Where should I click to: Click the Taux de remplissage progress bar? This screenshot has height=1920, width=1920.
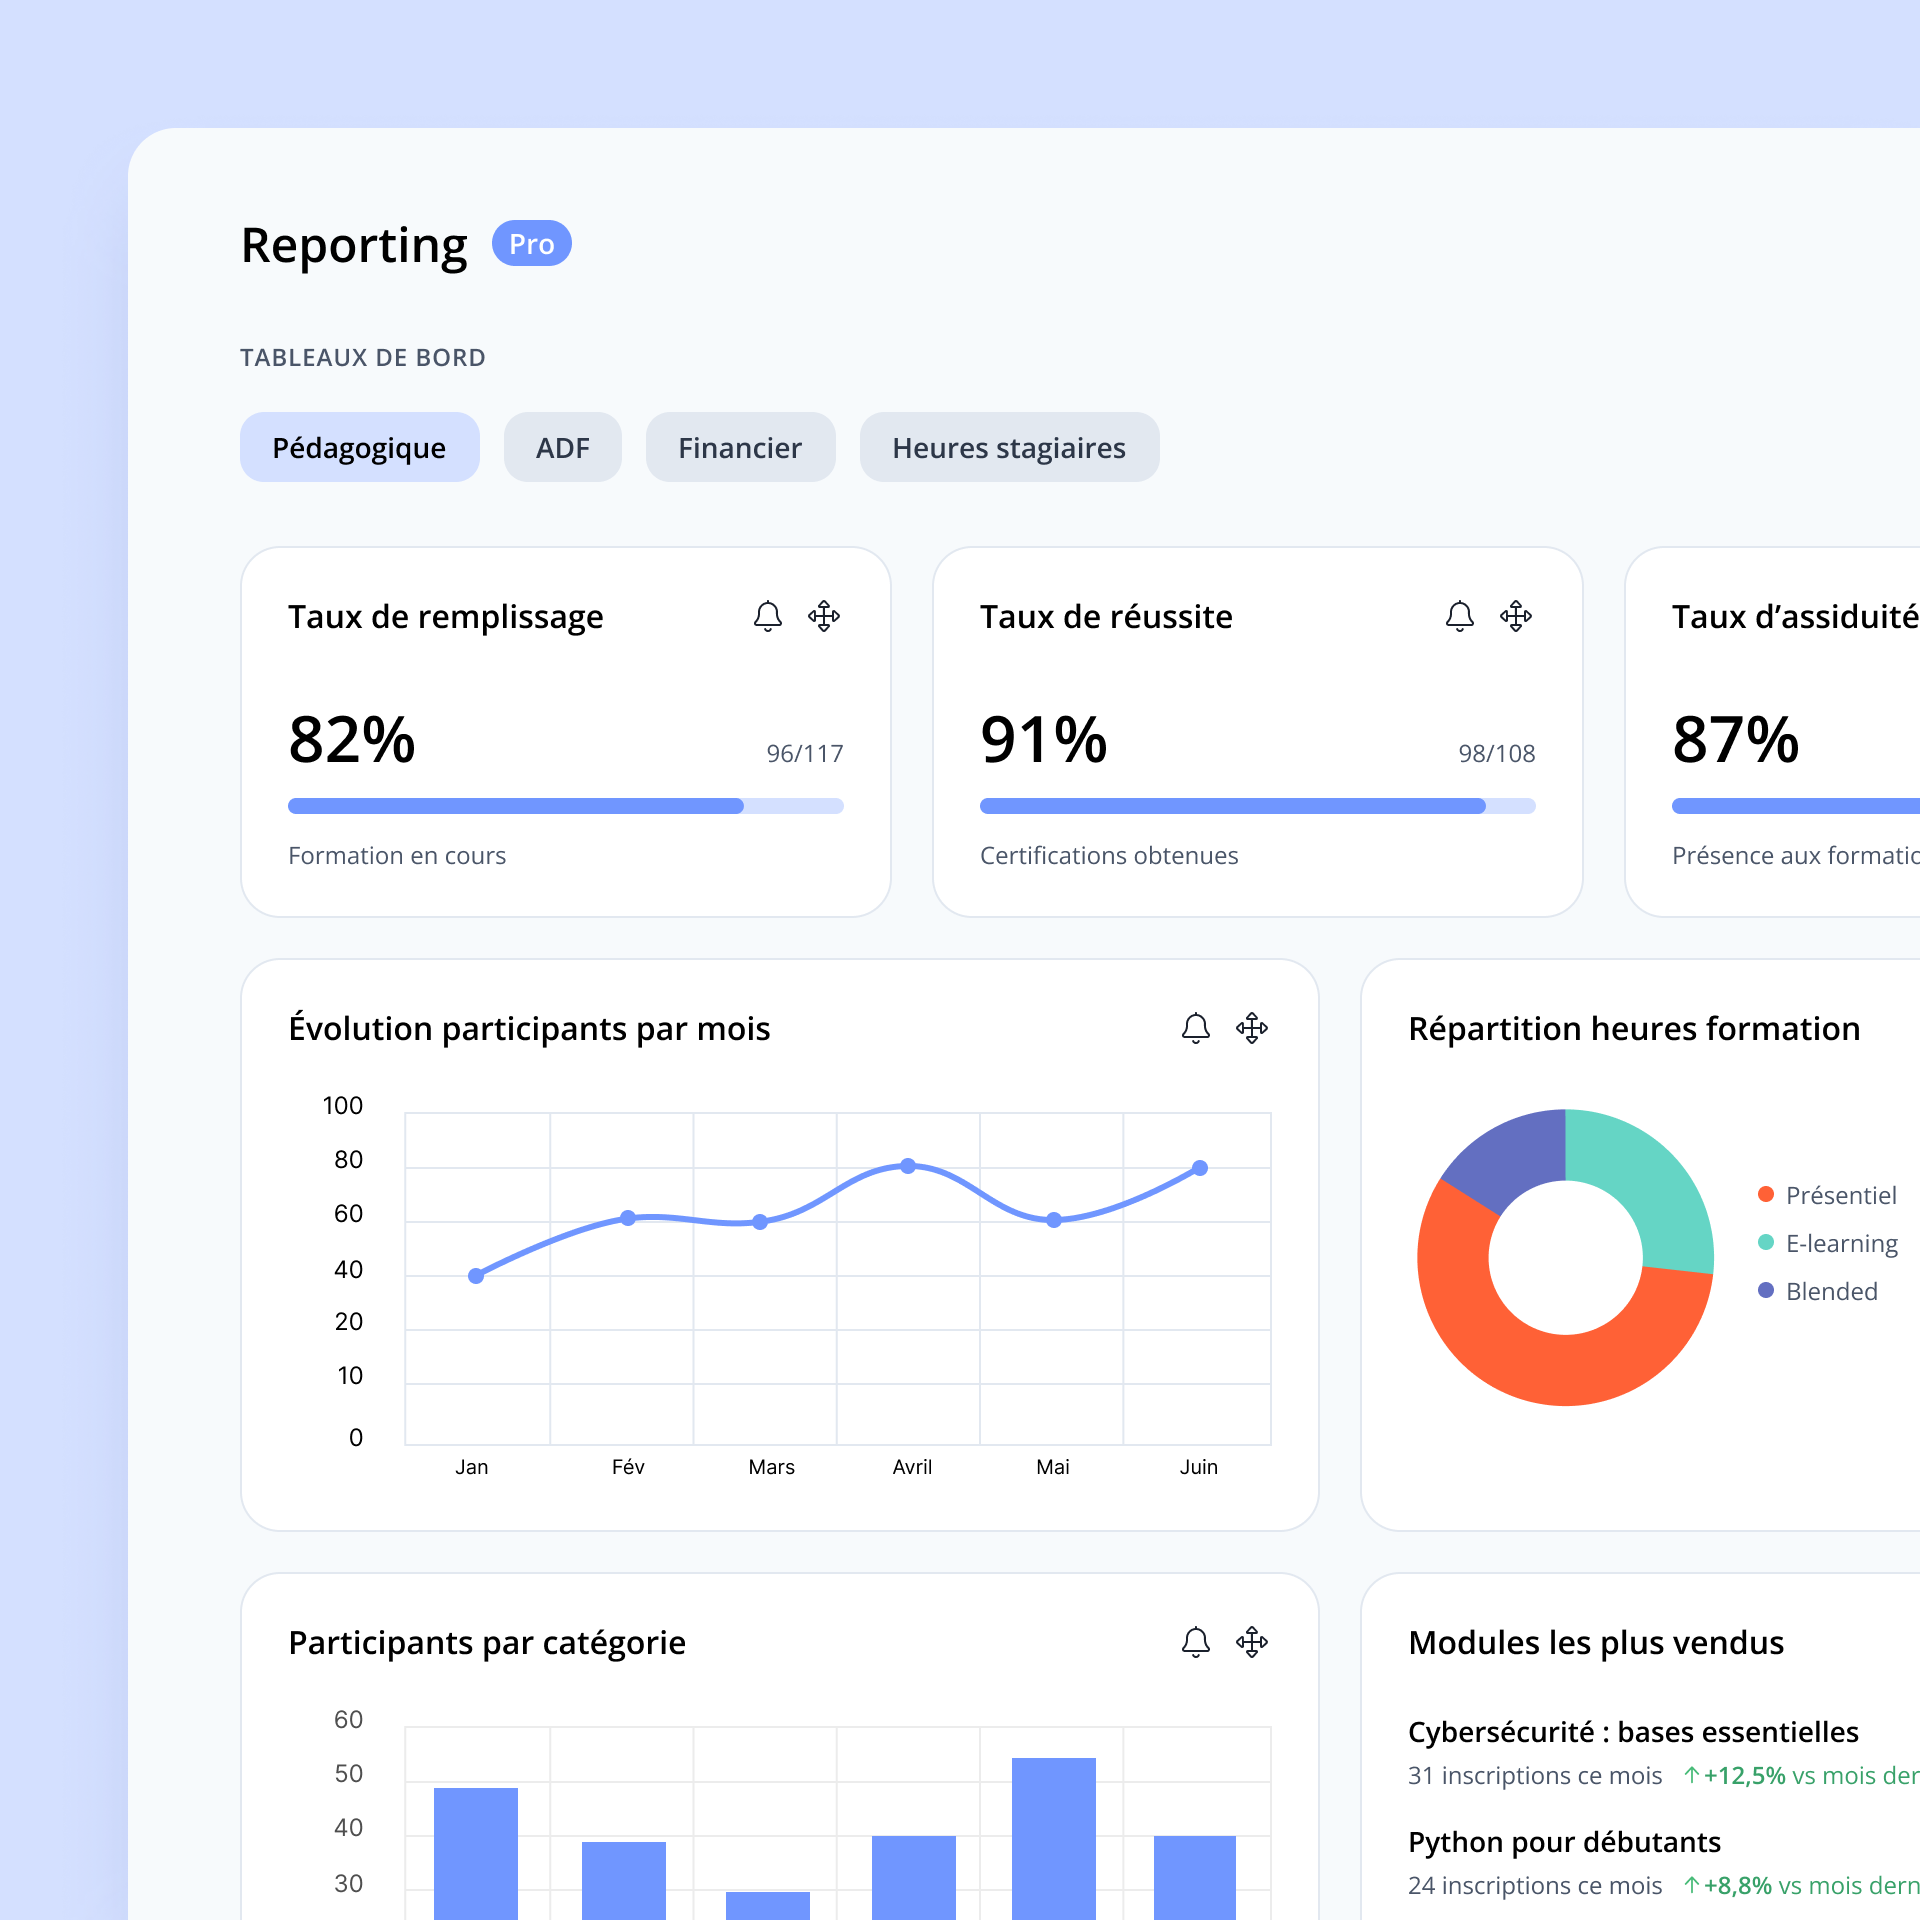click(x=565, y=806)
